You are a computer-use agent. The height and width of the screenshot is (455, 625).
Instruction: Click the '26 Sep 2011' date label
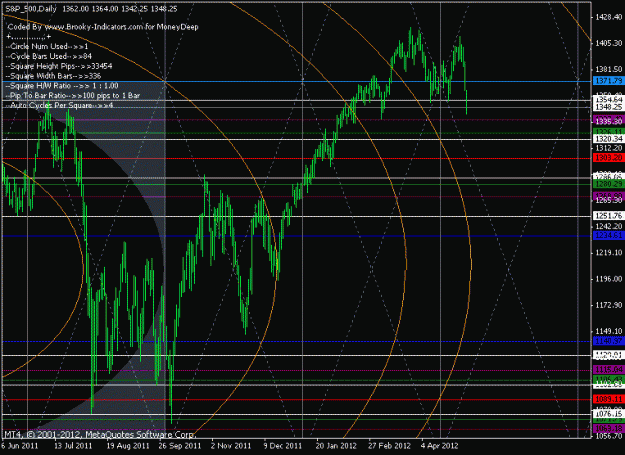180,445
